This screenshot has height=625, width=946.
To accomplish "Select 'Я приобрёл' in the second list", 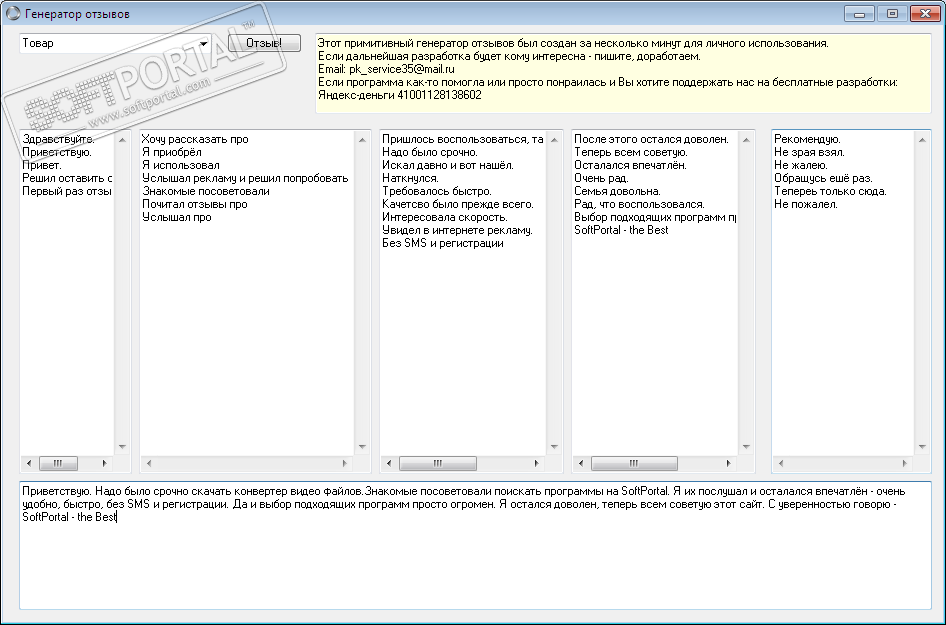I will click(172, 153).
